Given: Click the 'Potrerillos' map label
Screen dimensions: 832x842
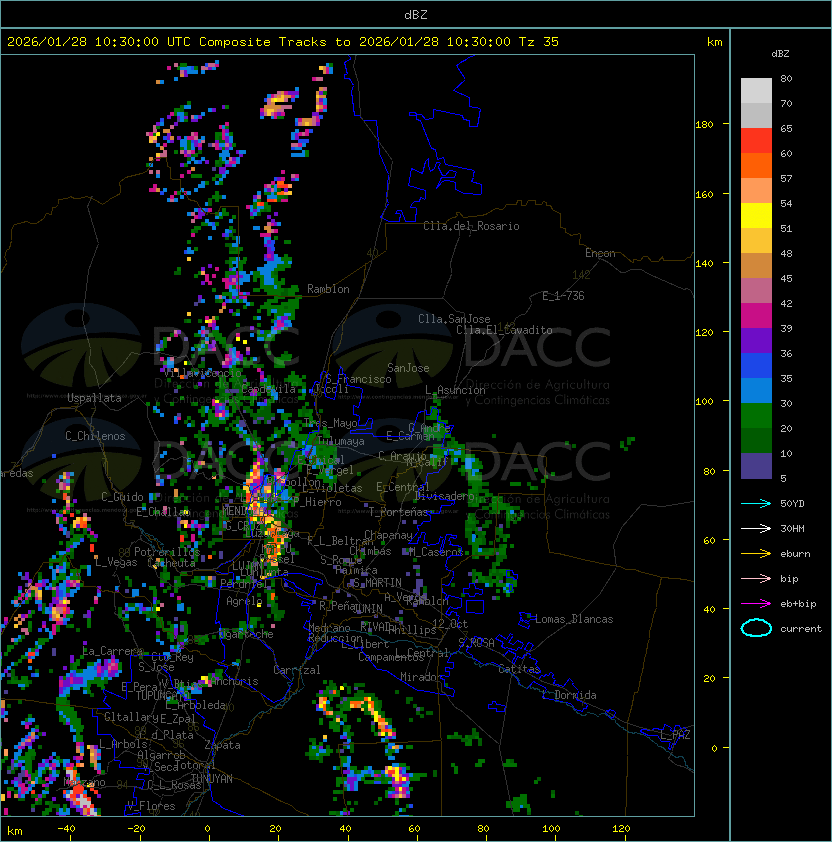Looking at the screenshot, I should coord(167,552).
